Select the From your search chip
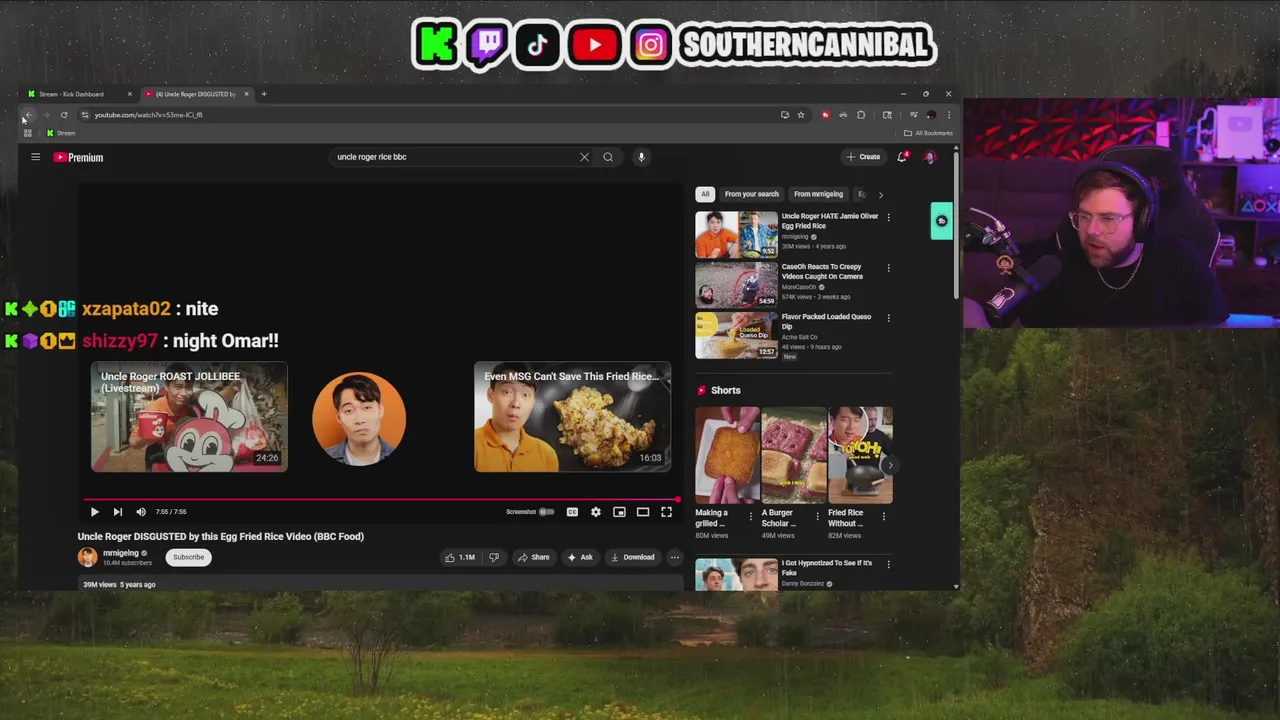 pyautogui.click(x=751, y=194)
